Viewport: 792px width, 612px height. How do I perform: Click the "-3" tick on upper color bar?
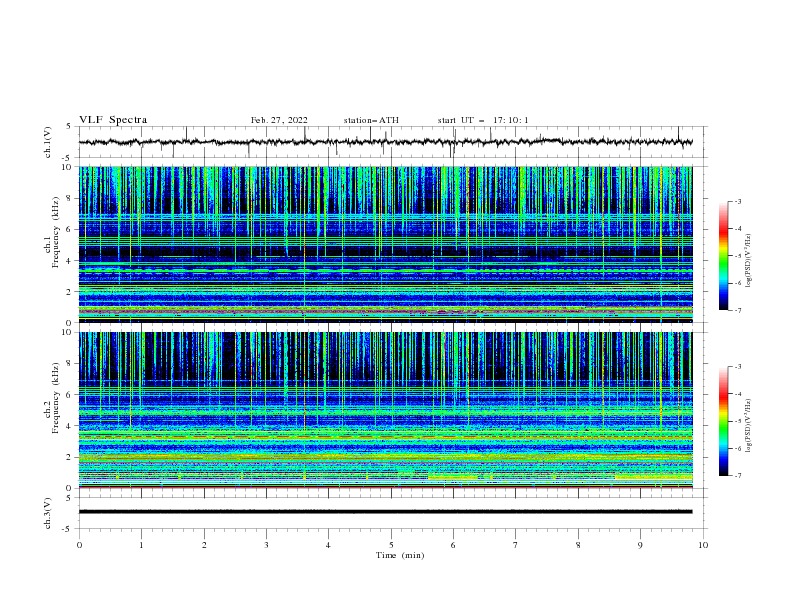pos(738,202)
